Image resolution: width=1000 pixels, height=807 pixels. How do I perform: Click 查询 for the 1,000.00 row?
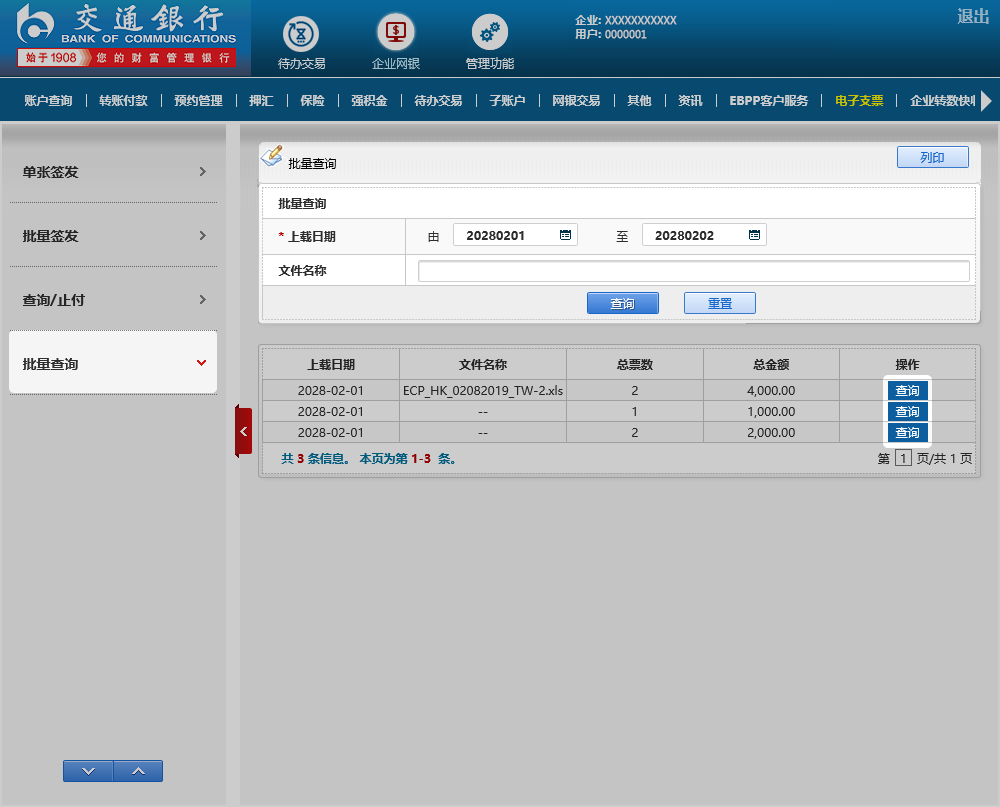[x=907, y=411]
